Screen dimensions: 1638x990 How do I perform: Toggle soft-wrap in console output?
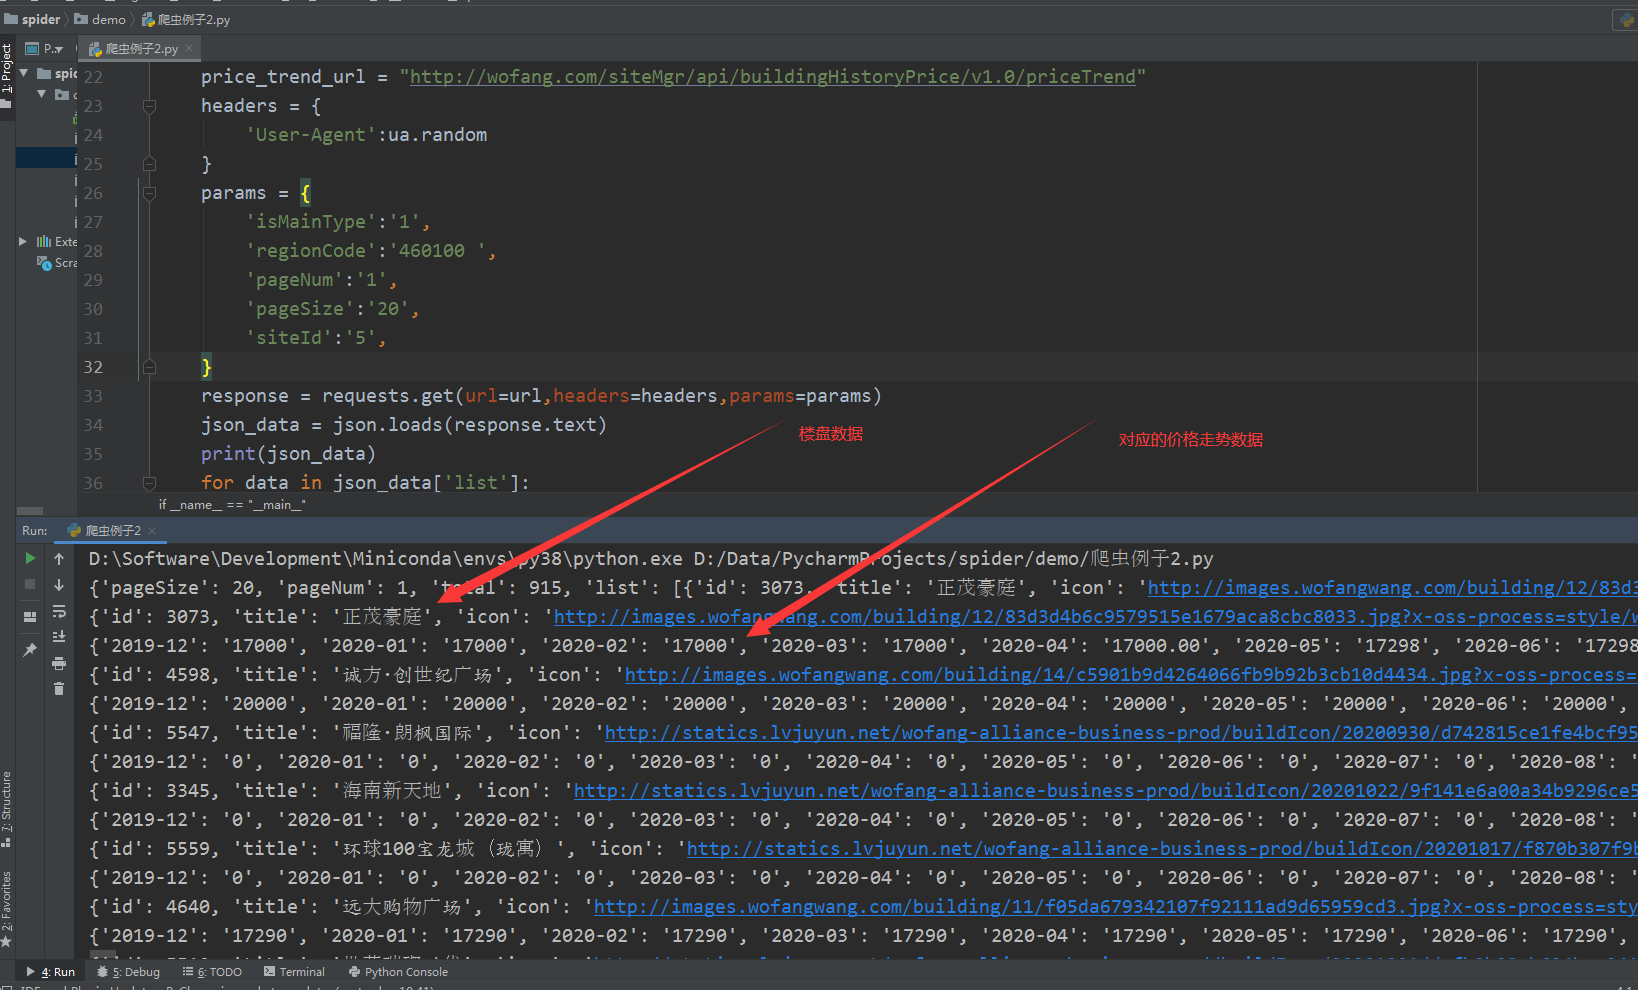(59, 611)
